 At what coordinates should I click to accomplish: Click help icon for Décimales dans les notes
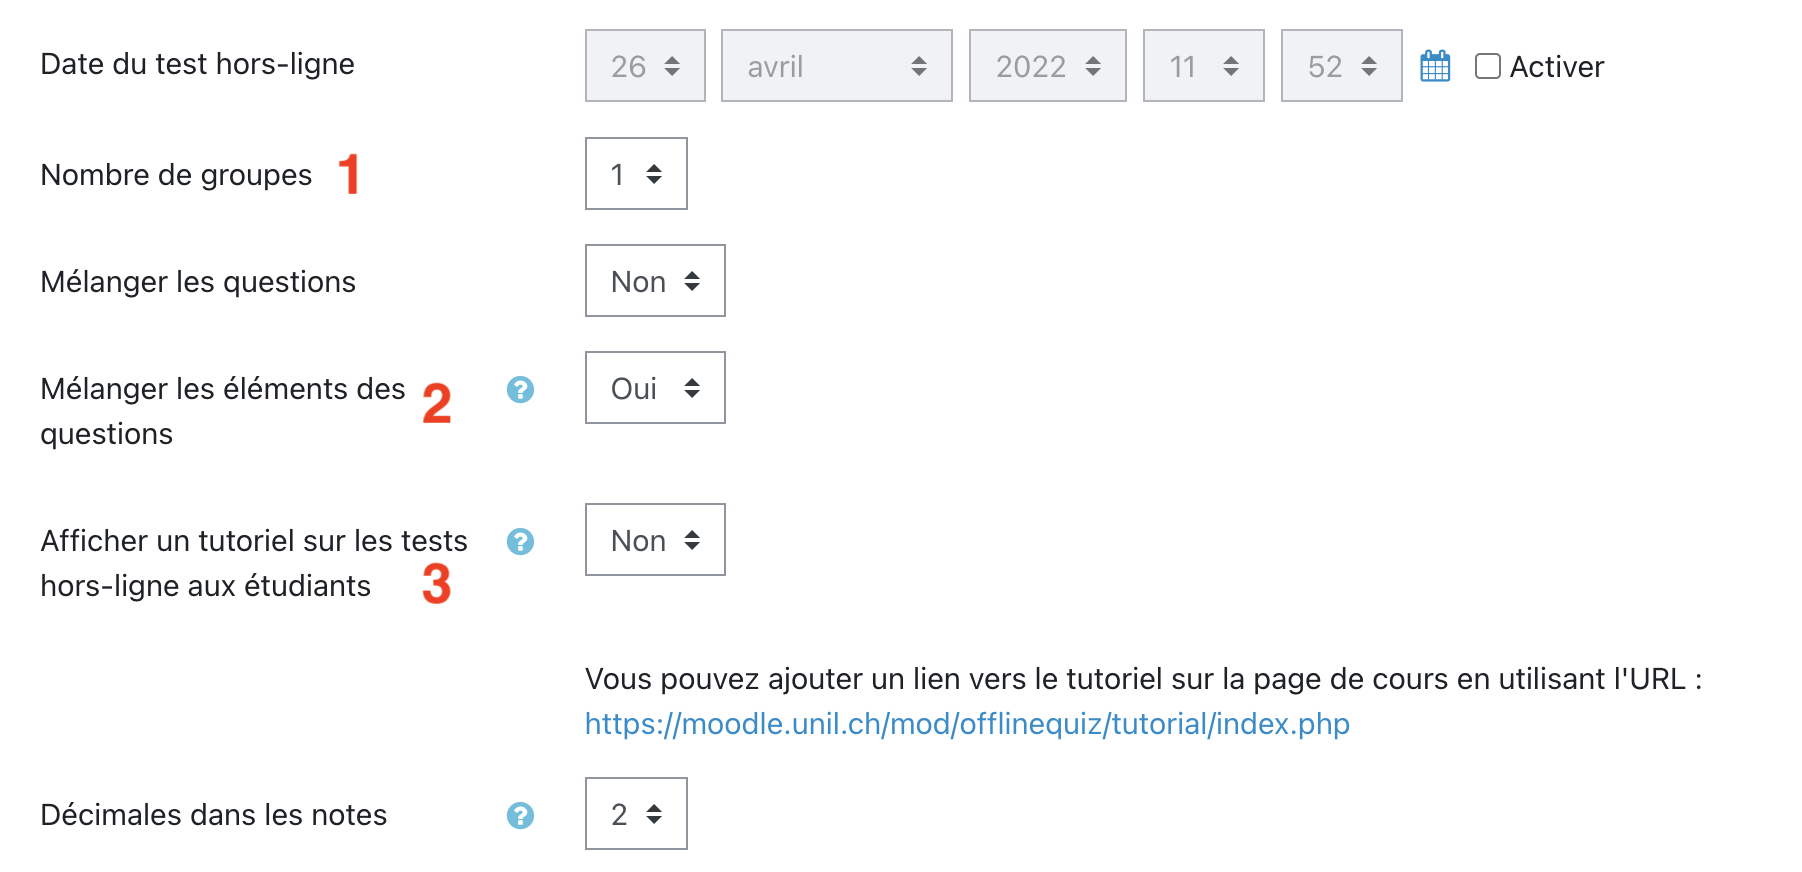click(520, 815)
